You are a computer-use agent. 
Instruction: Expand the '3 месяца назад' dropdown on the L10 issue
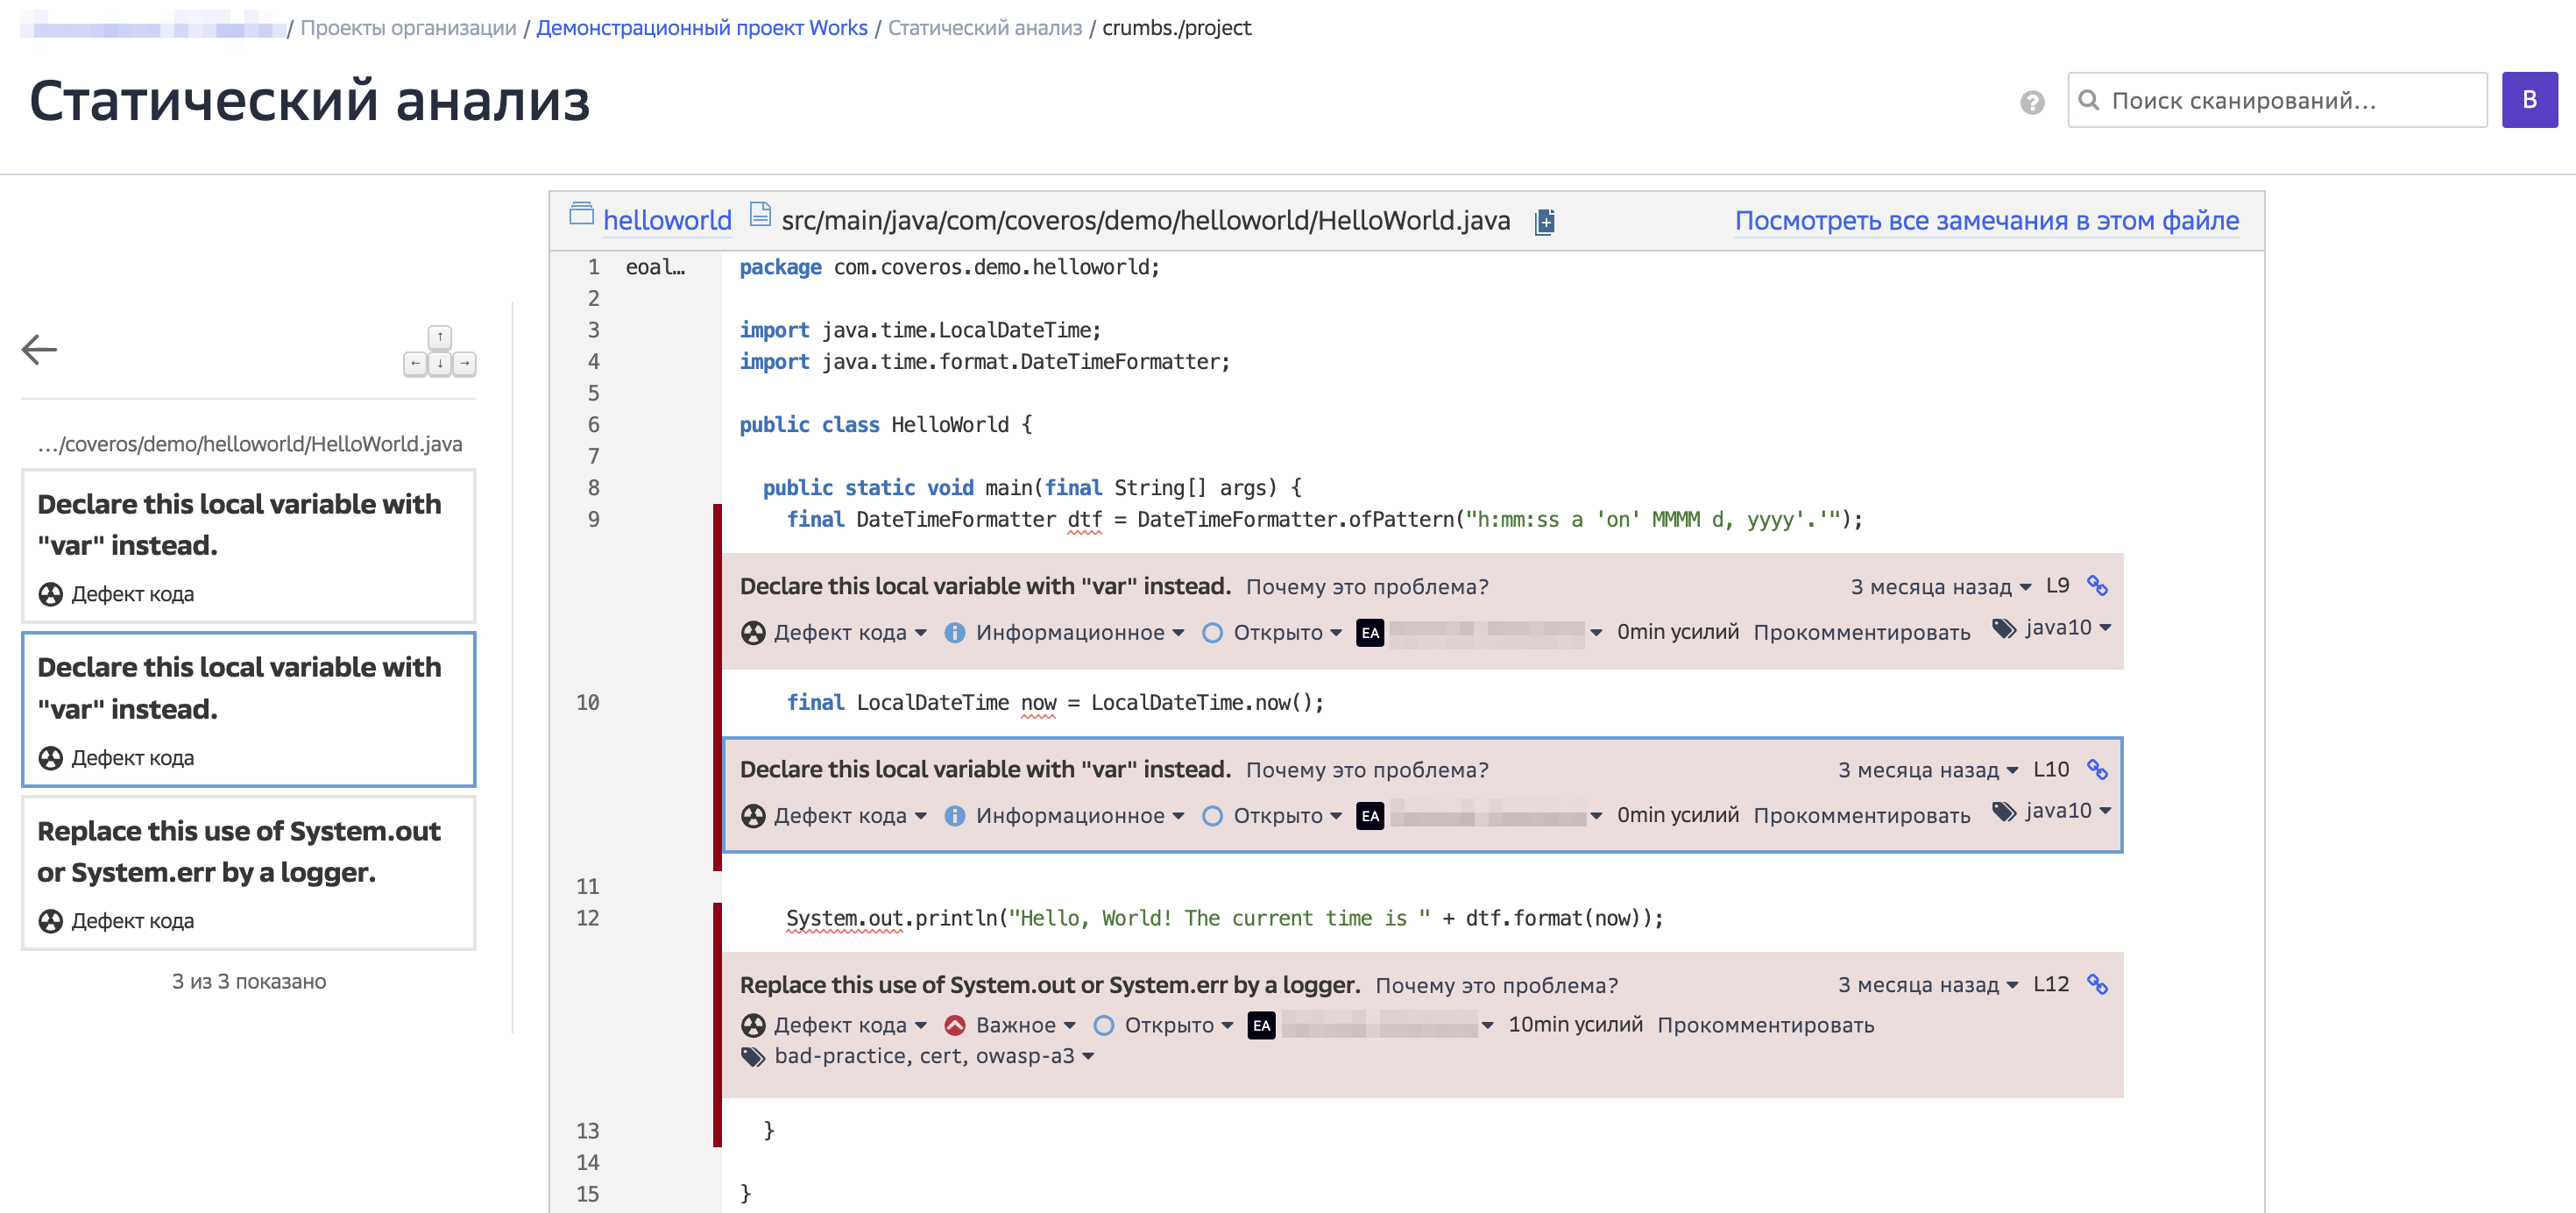[1926, 770]
